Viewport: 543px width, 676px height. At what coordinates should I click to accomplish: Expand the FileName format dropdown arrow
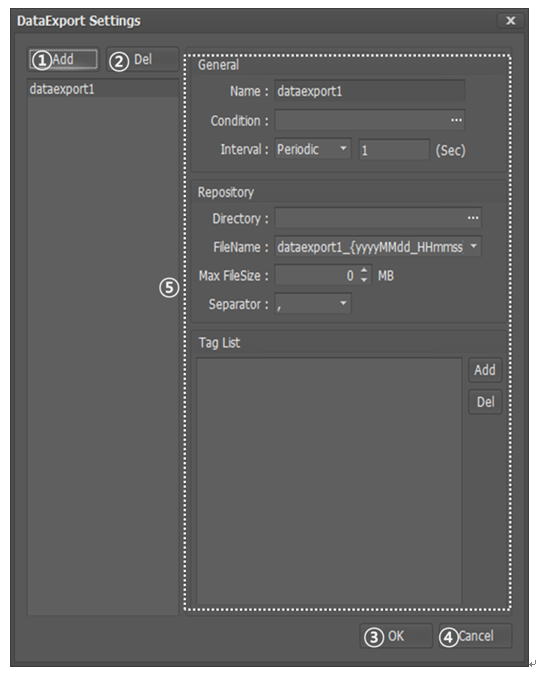(473, 247)
